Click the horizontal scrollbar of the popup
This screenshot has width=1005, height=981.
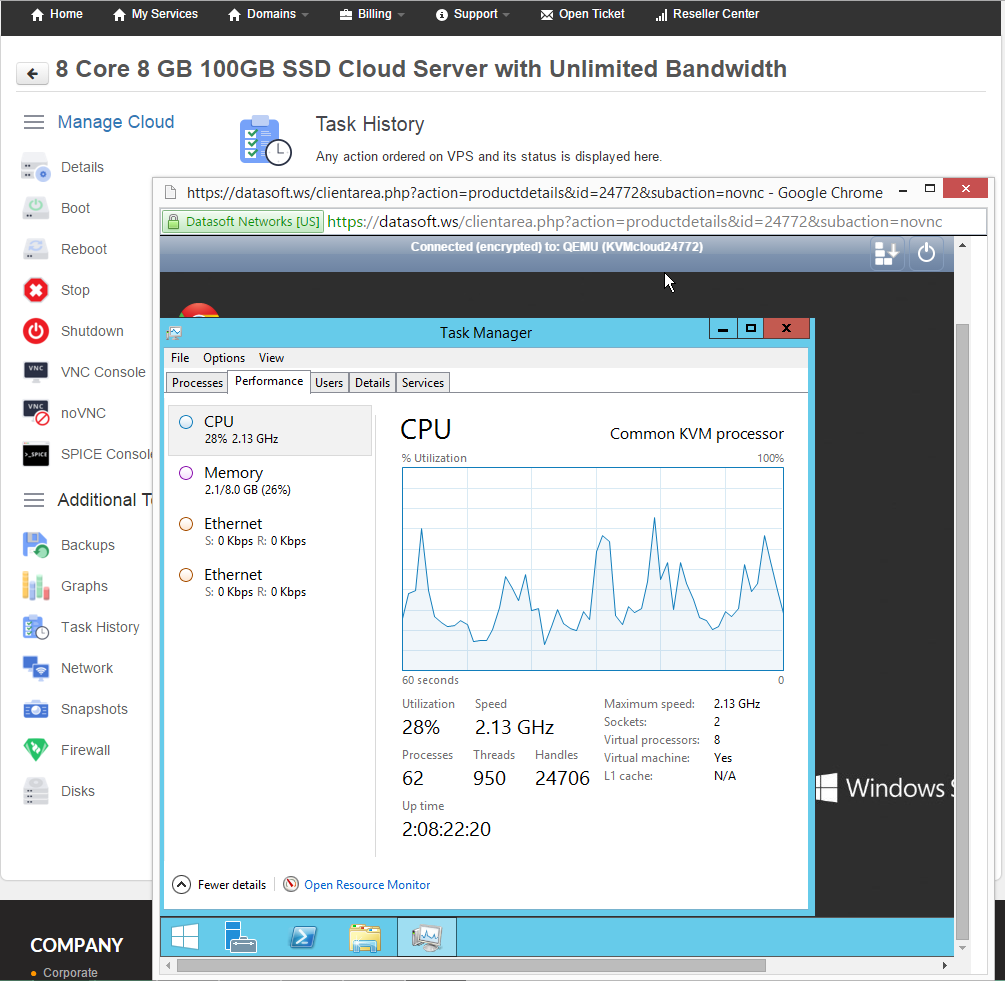[470, 966]
